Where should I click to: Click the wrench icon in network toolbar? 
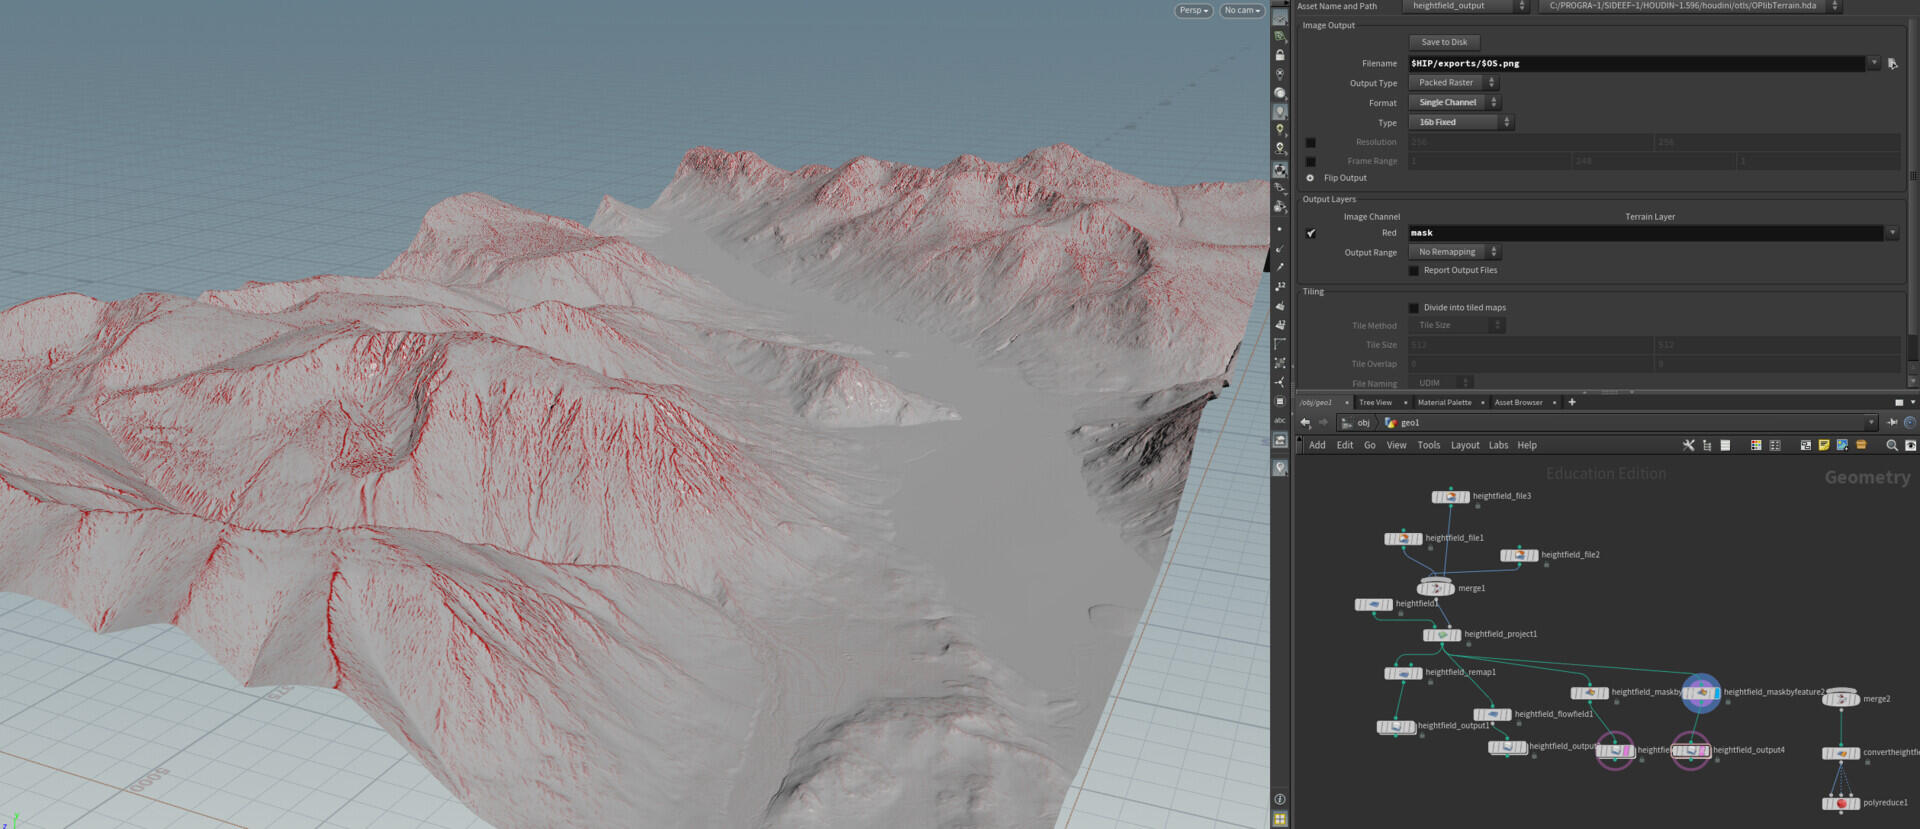pos(1688,446)
